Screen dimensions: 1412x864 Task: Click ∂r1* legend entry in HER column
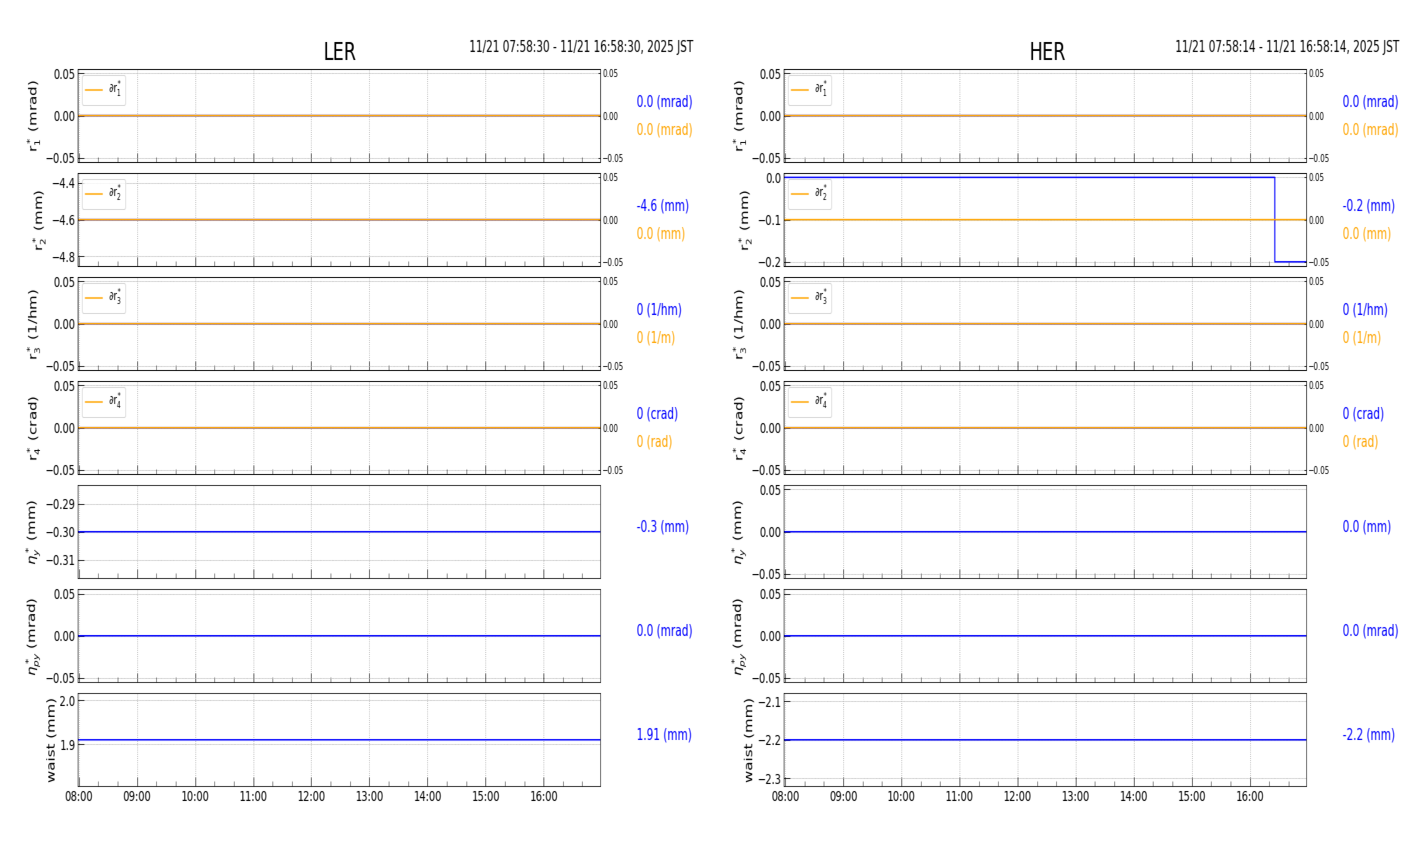click(810, 90)
